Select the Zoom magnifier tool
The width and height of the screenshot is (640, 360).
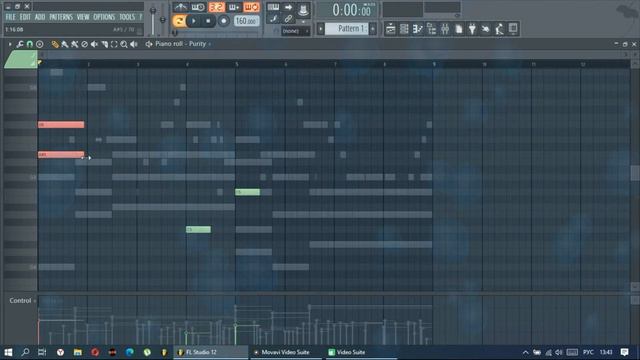tap(124, 44)
